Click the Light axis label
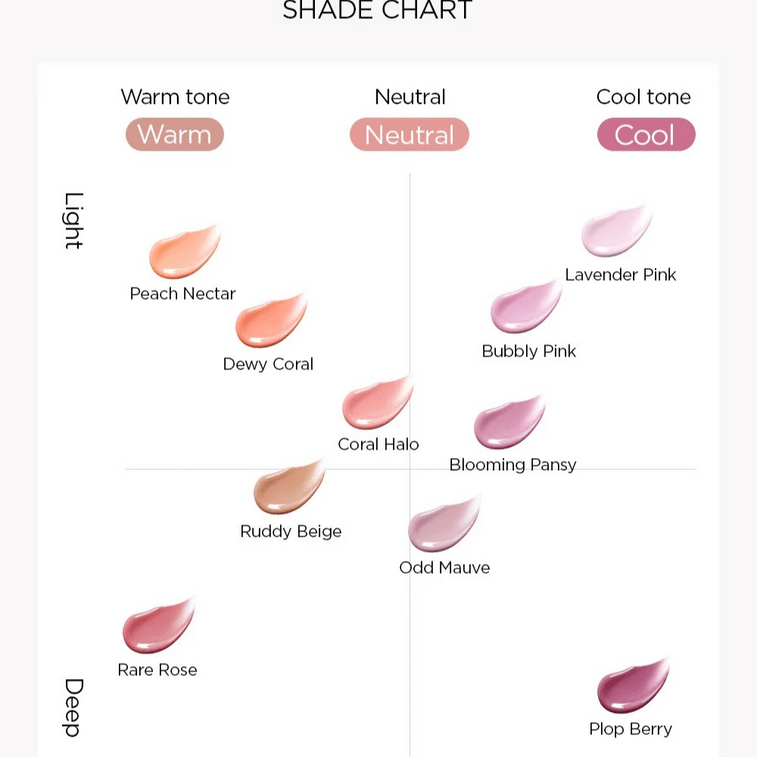This screenshot has width=757, height=757. pyautogui.click(x=73, y=221)
